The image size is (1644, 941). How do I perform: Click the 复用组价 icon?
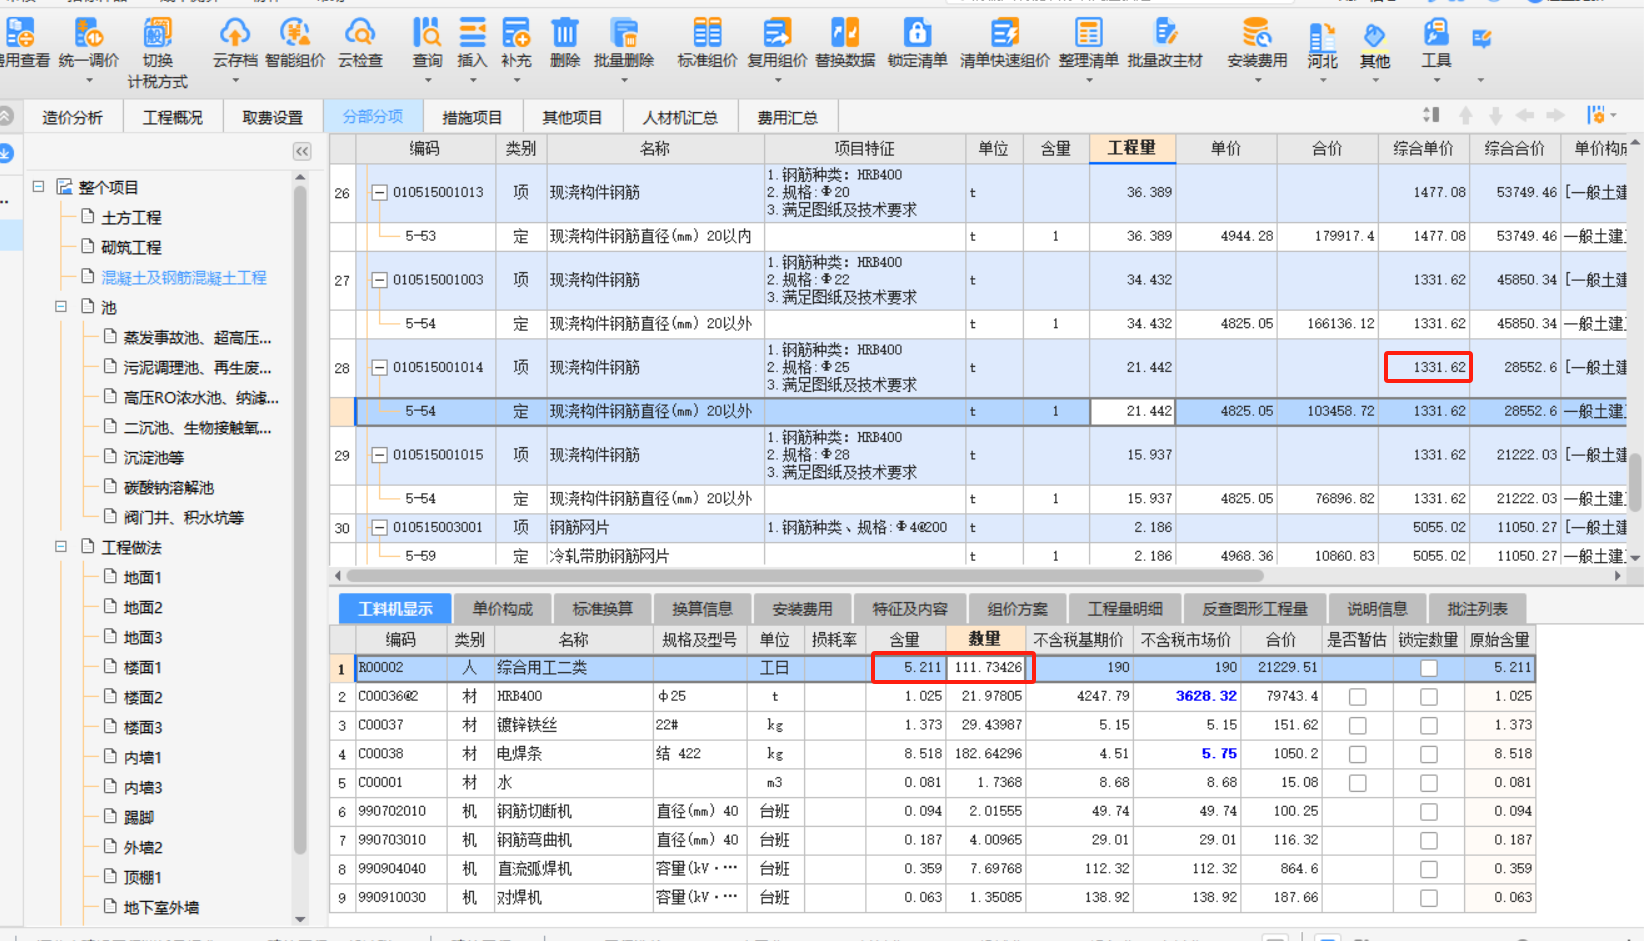pyautogui.click(x=777, y=32)
